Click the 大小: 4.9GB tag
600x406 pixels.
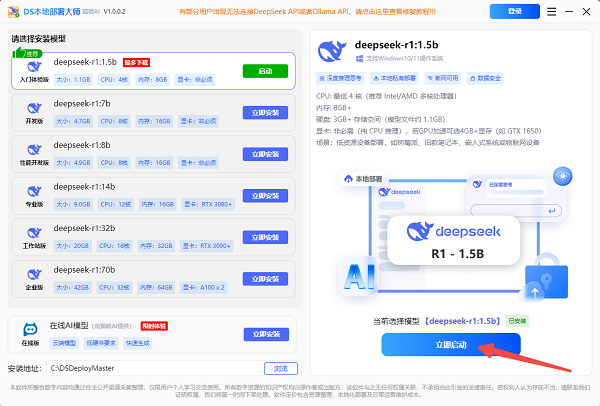pos(73,163)
